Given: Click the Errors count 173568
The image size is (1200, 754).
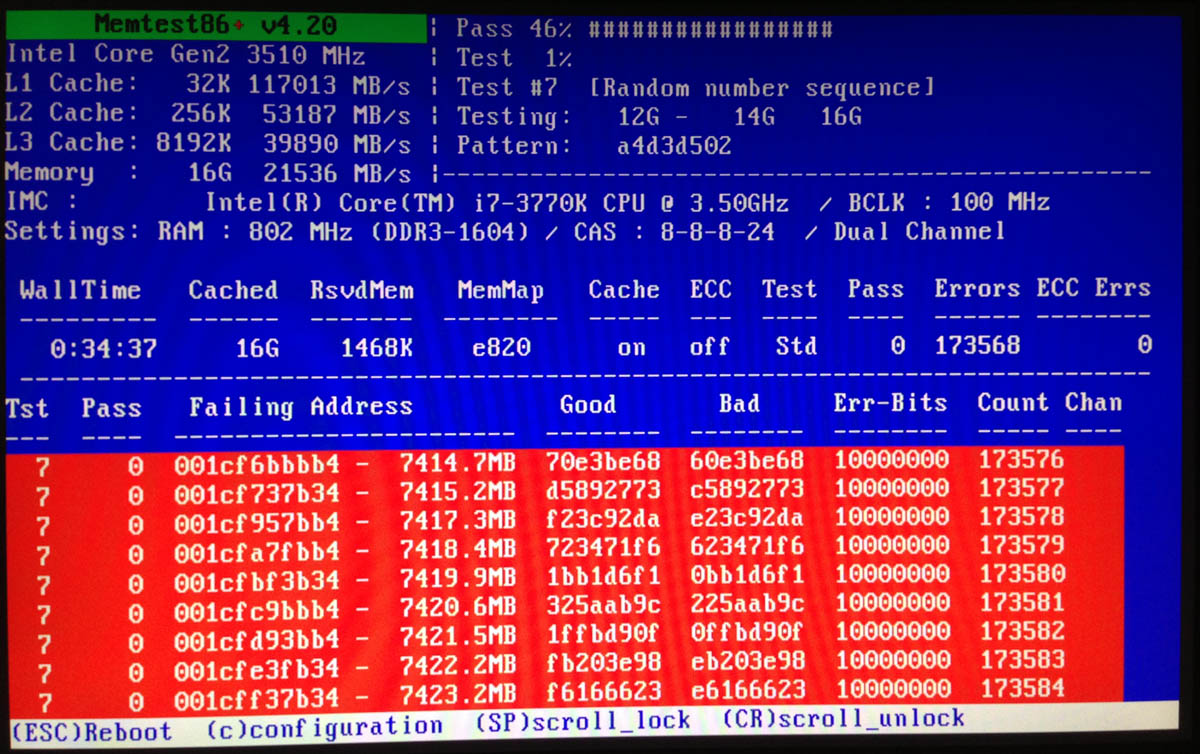Looking at the screenshot, I should click(977, 346).
